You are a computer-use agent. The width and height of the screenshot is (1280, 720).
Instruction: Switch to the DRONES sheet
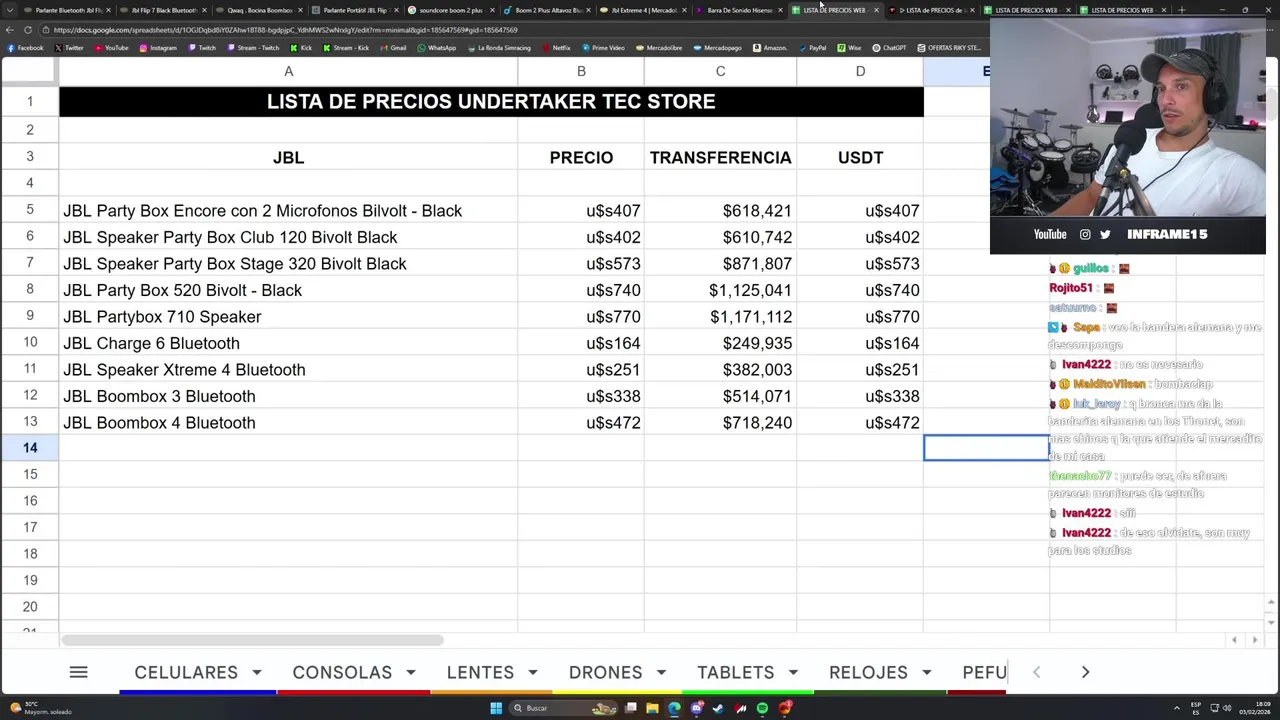[x=605, y=672]
